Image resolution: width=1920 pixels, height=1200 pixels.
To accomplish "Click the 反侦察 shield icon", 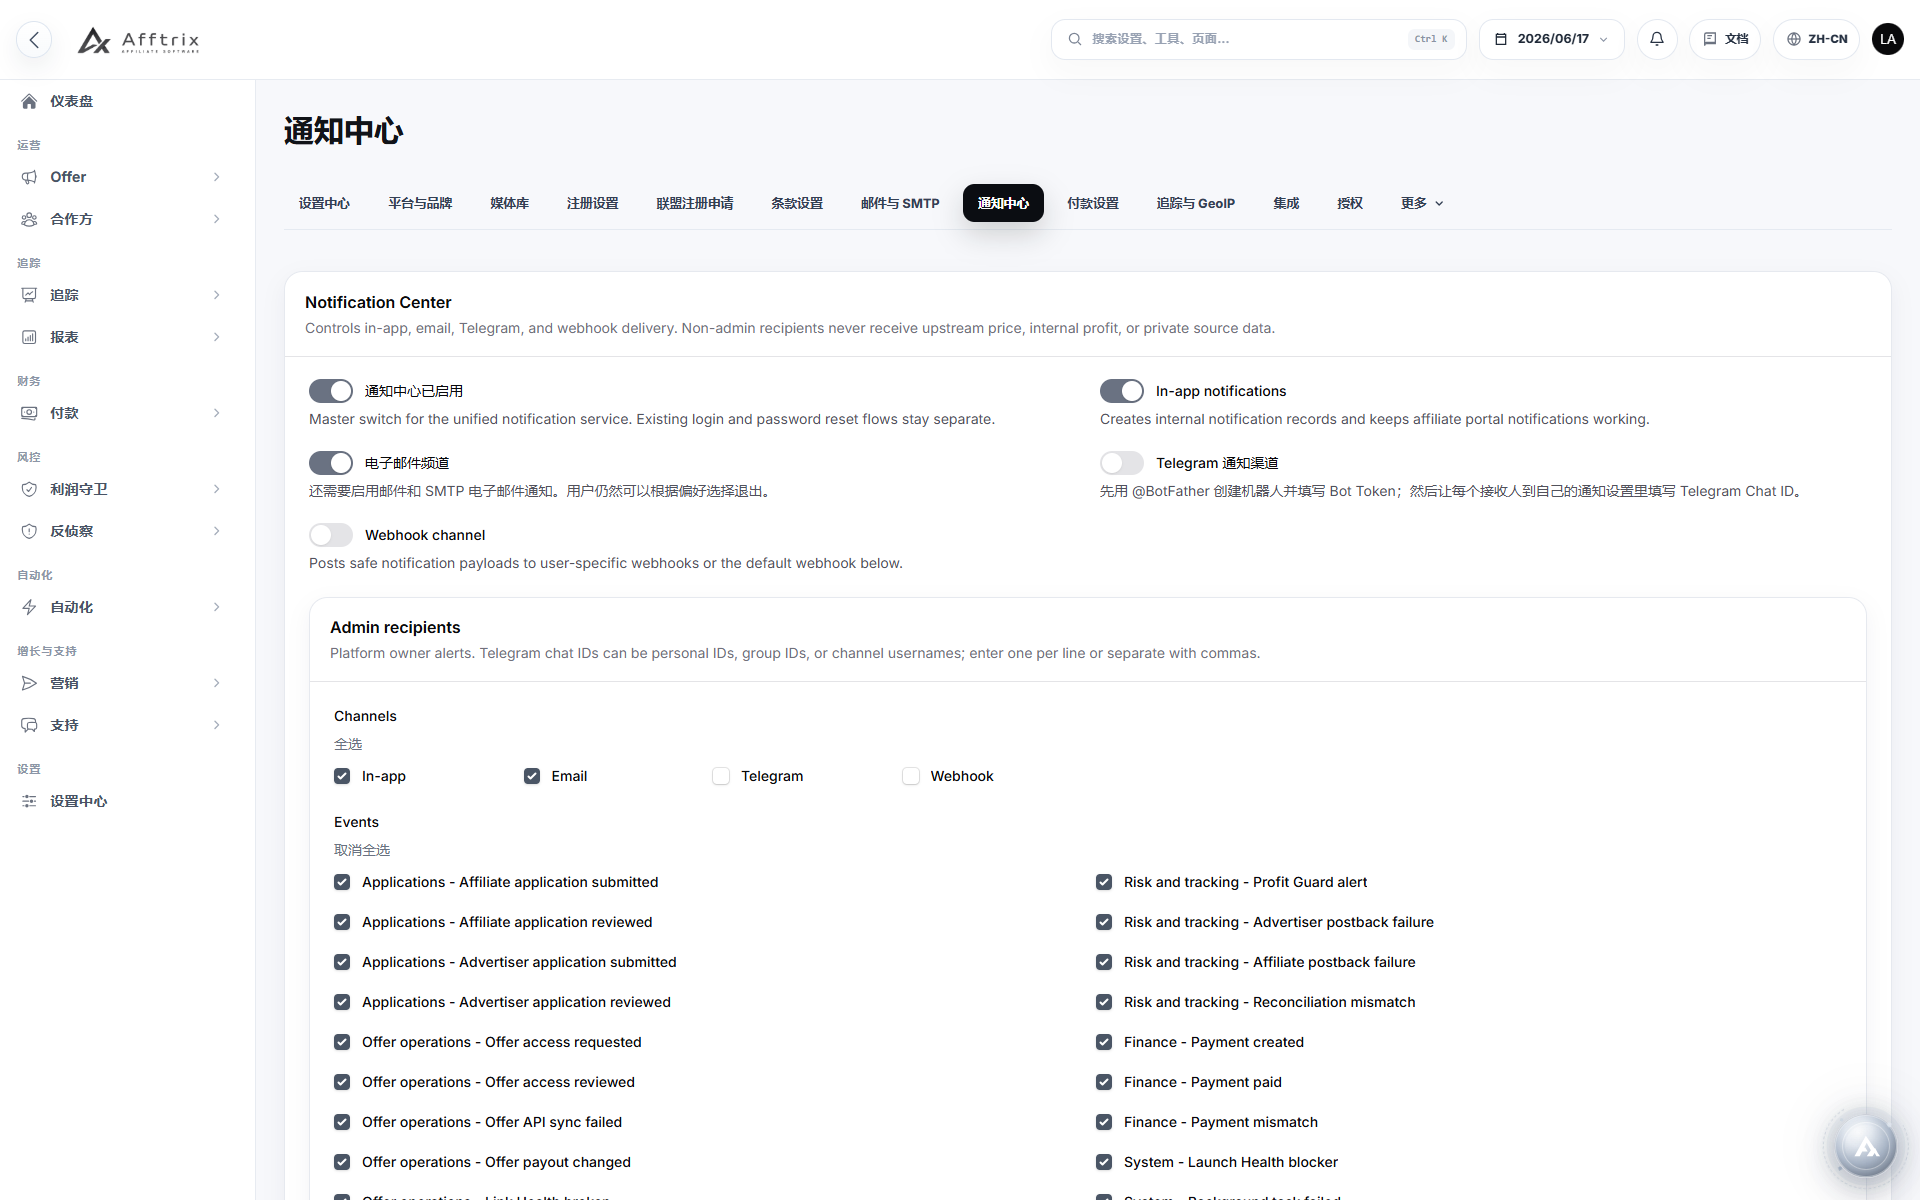I will (29, 531).
